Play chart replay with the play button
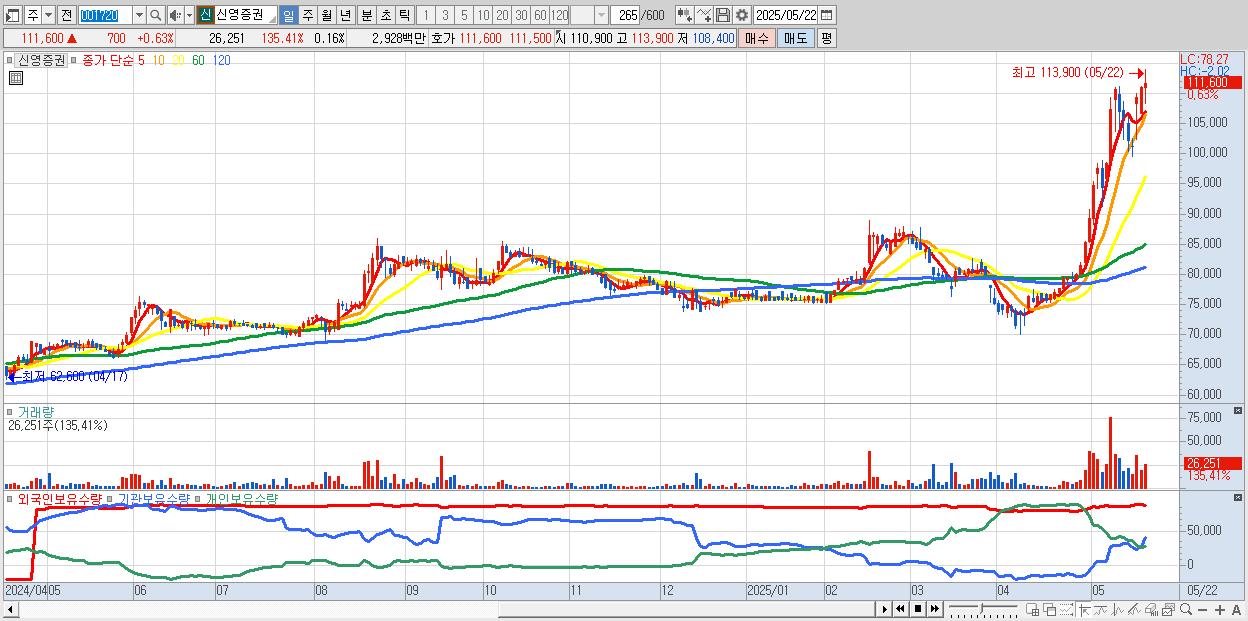 (x=884, y=609)
